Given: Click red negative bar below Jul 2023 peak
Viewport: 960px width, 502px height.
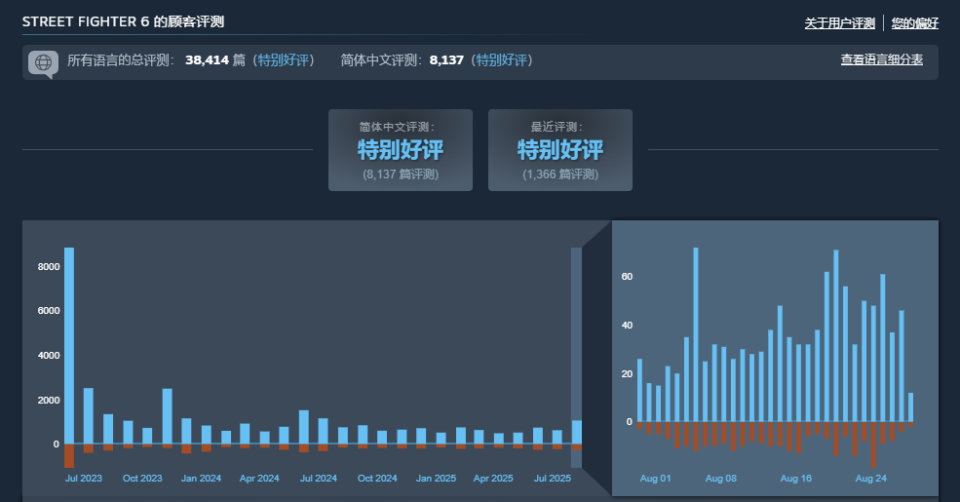Looking at the screenshot, I should (x=69, y=456).
